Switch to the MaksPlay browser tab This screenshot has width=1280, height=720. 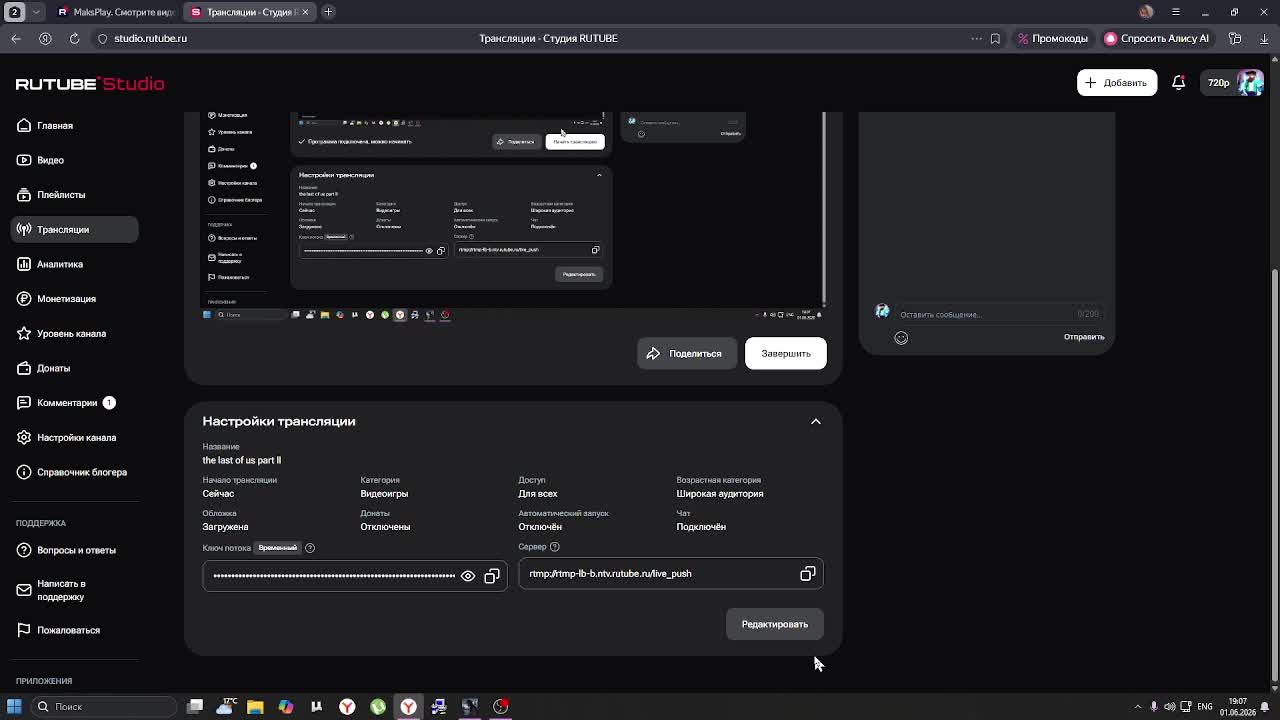tap(116, 12)
